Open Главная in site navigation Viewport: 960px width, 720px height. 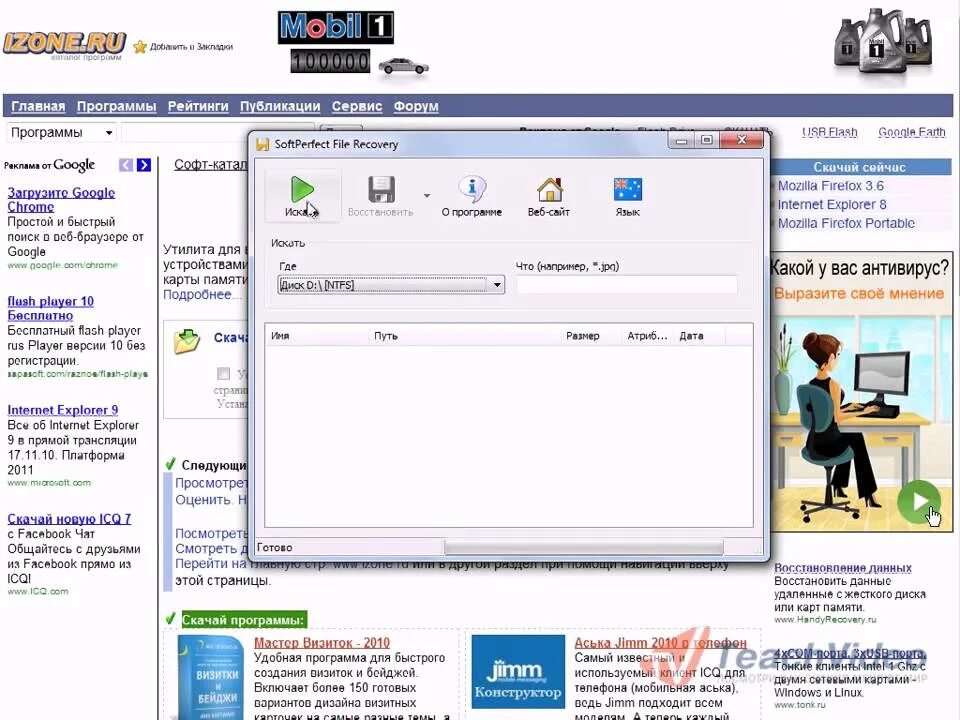[38, 106]
